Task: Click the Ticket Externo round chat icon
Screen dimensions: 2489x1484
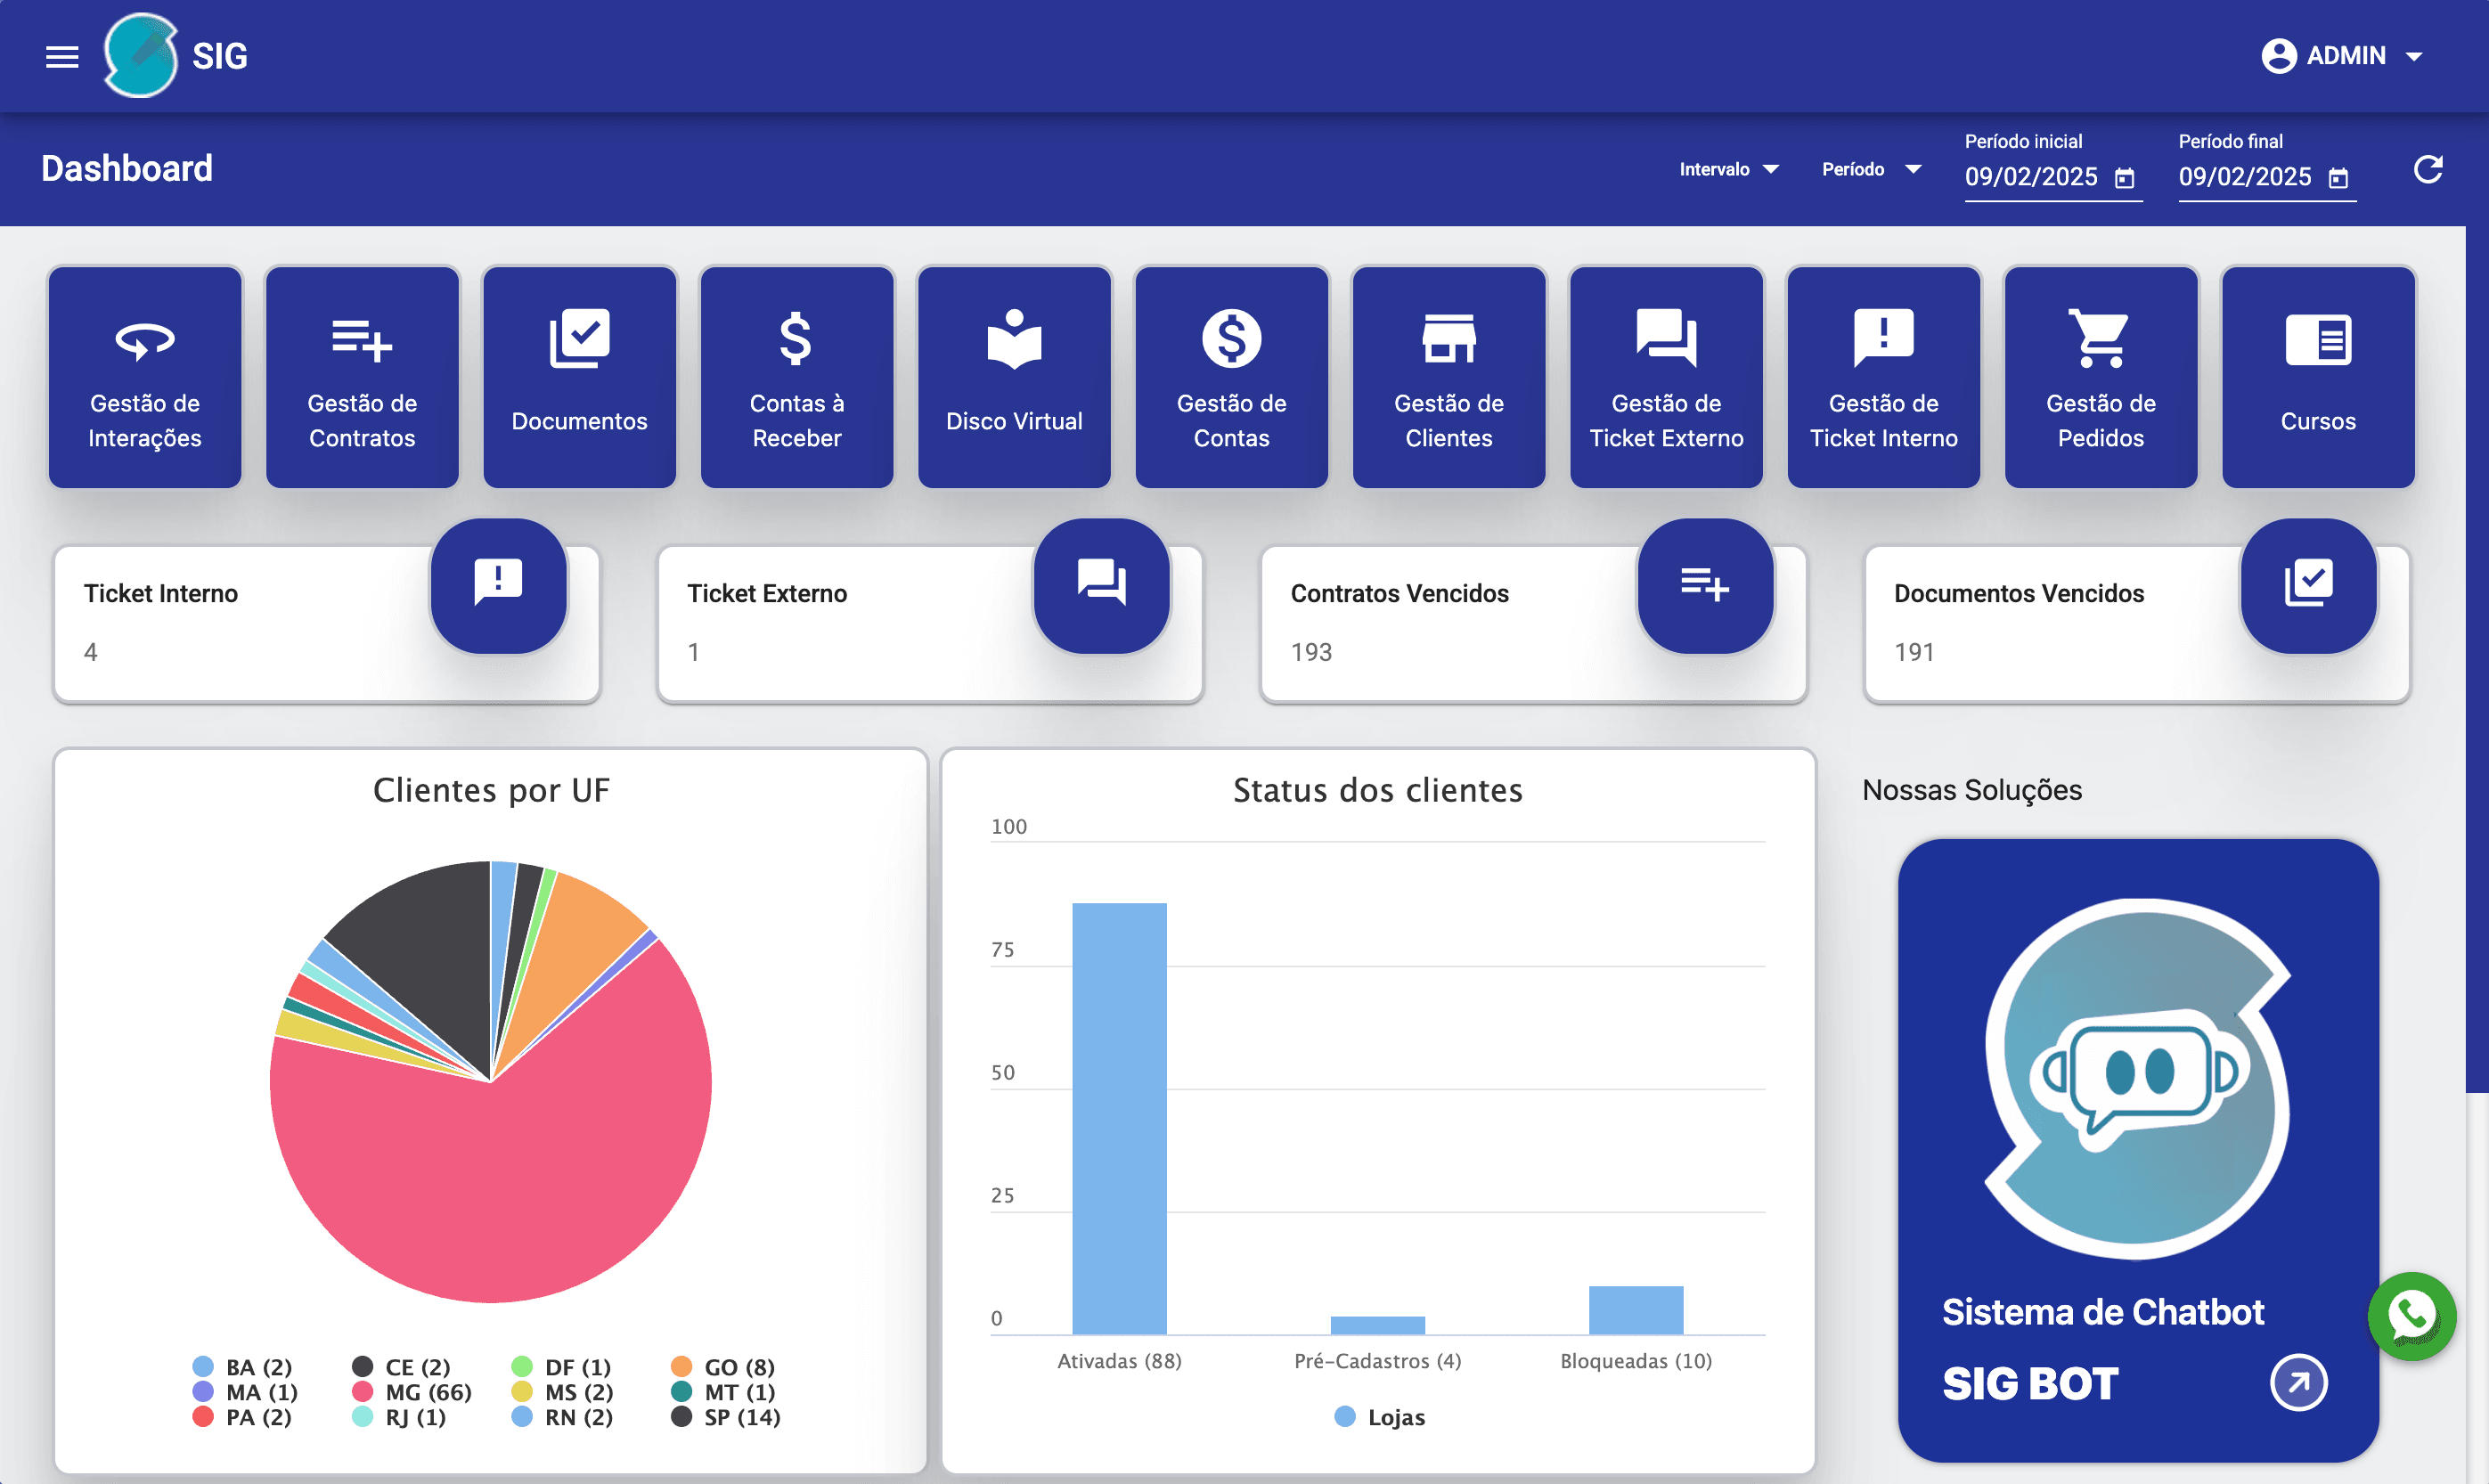Action: pyautogui.click(x=1101, y=584)
